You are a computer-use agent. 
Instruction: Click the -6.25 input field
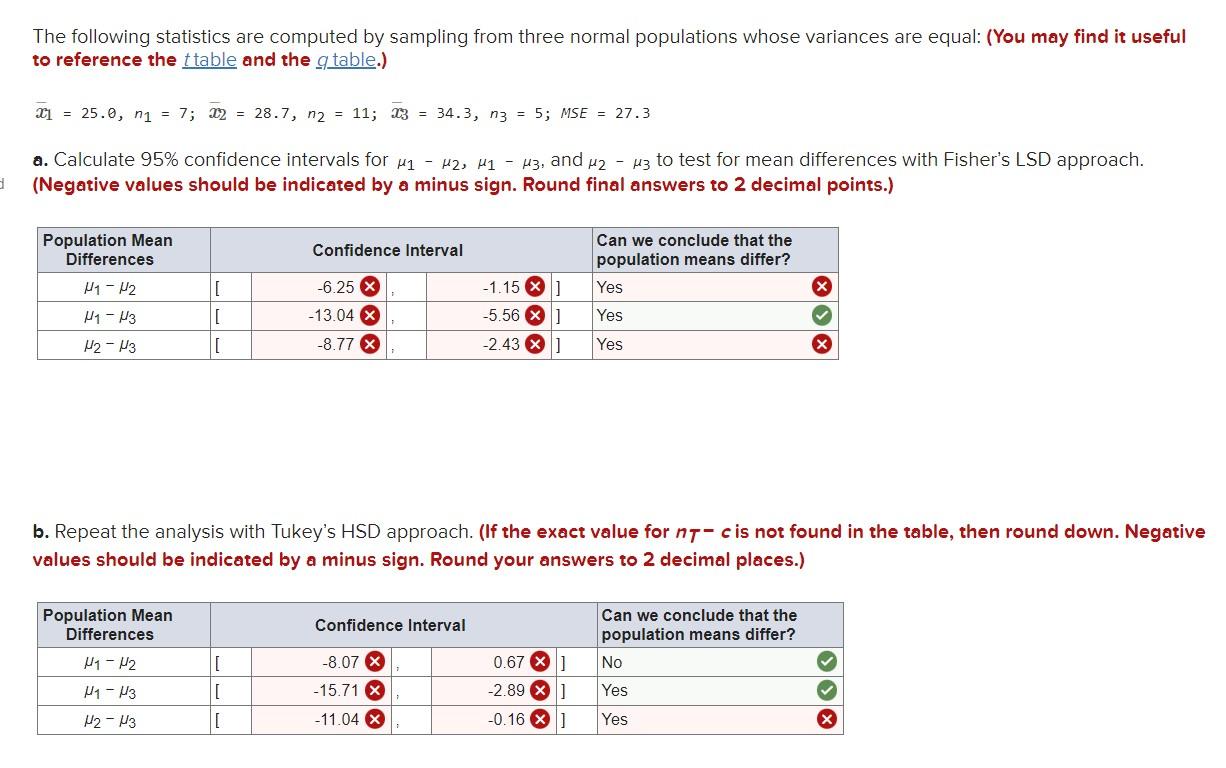click(320, 287)
